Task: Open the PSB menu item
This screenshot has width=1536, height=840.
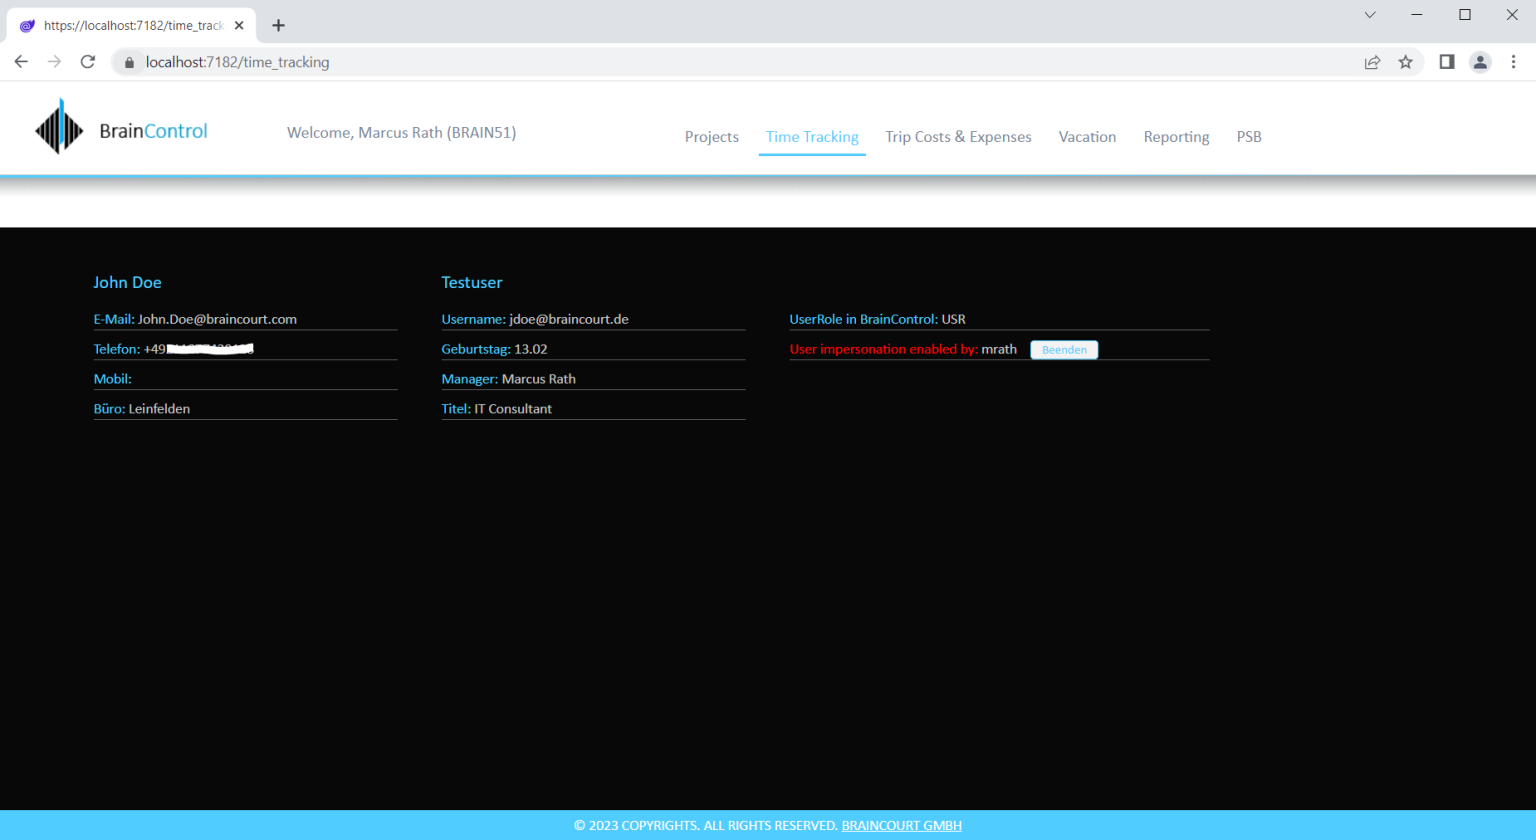Action: point(1248,137)
